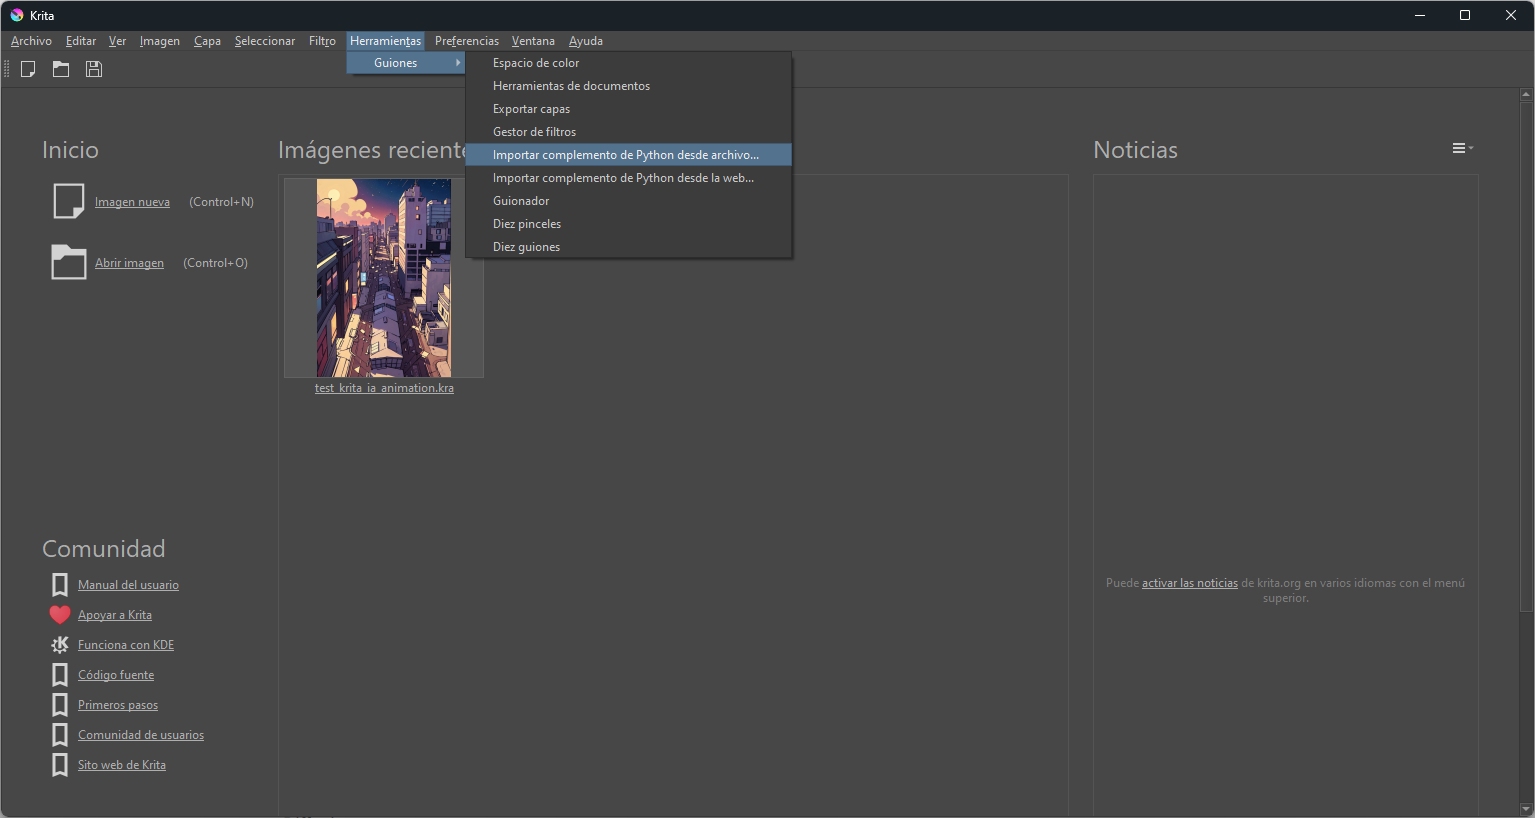The height and width of the screenshot is (818, 1535).
Task: Click the scrollbar up arrow at right edge
Action: [x=1526, y=95]
